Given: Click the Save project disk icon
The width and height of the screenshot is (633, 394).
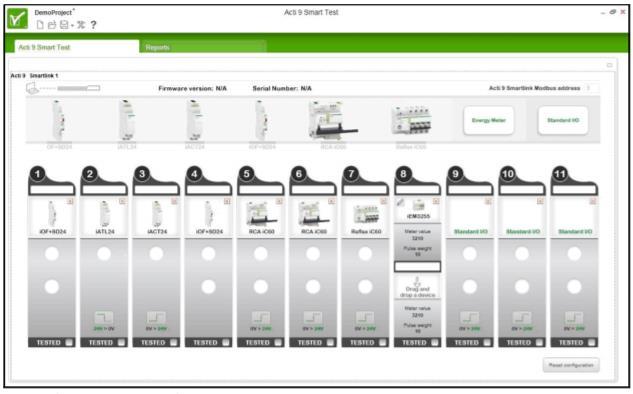Looking at the screenshot, I should click(64, 25).
